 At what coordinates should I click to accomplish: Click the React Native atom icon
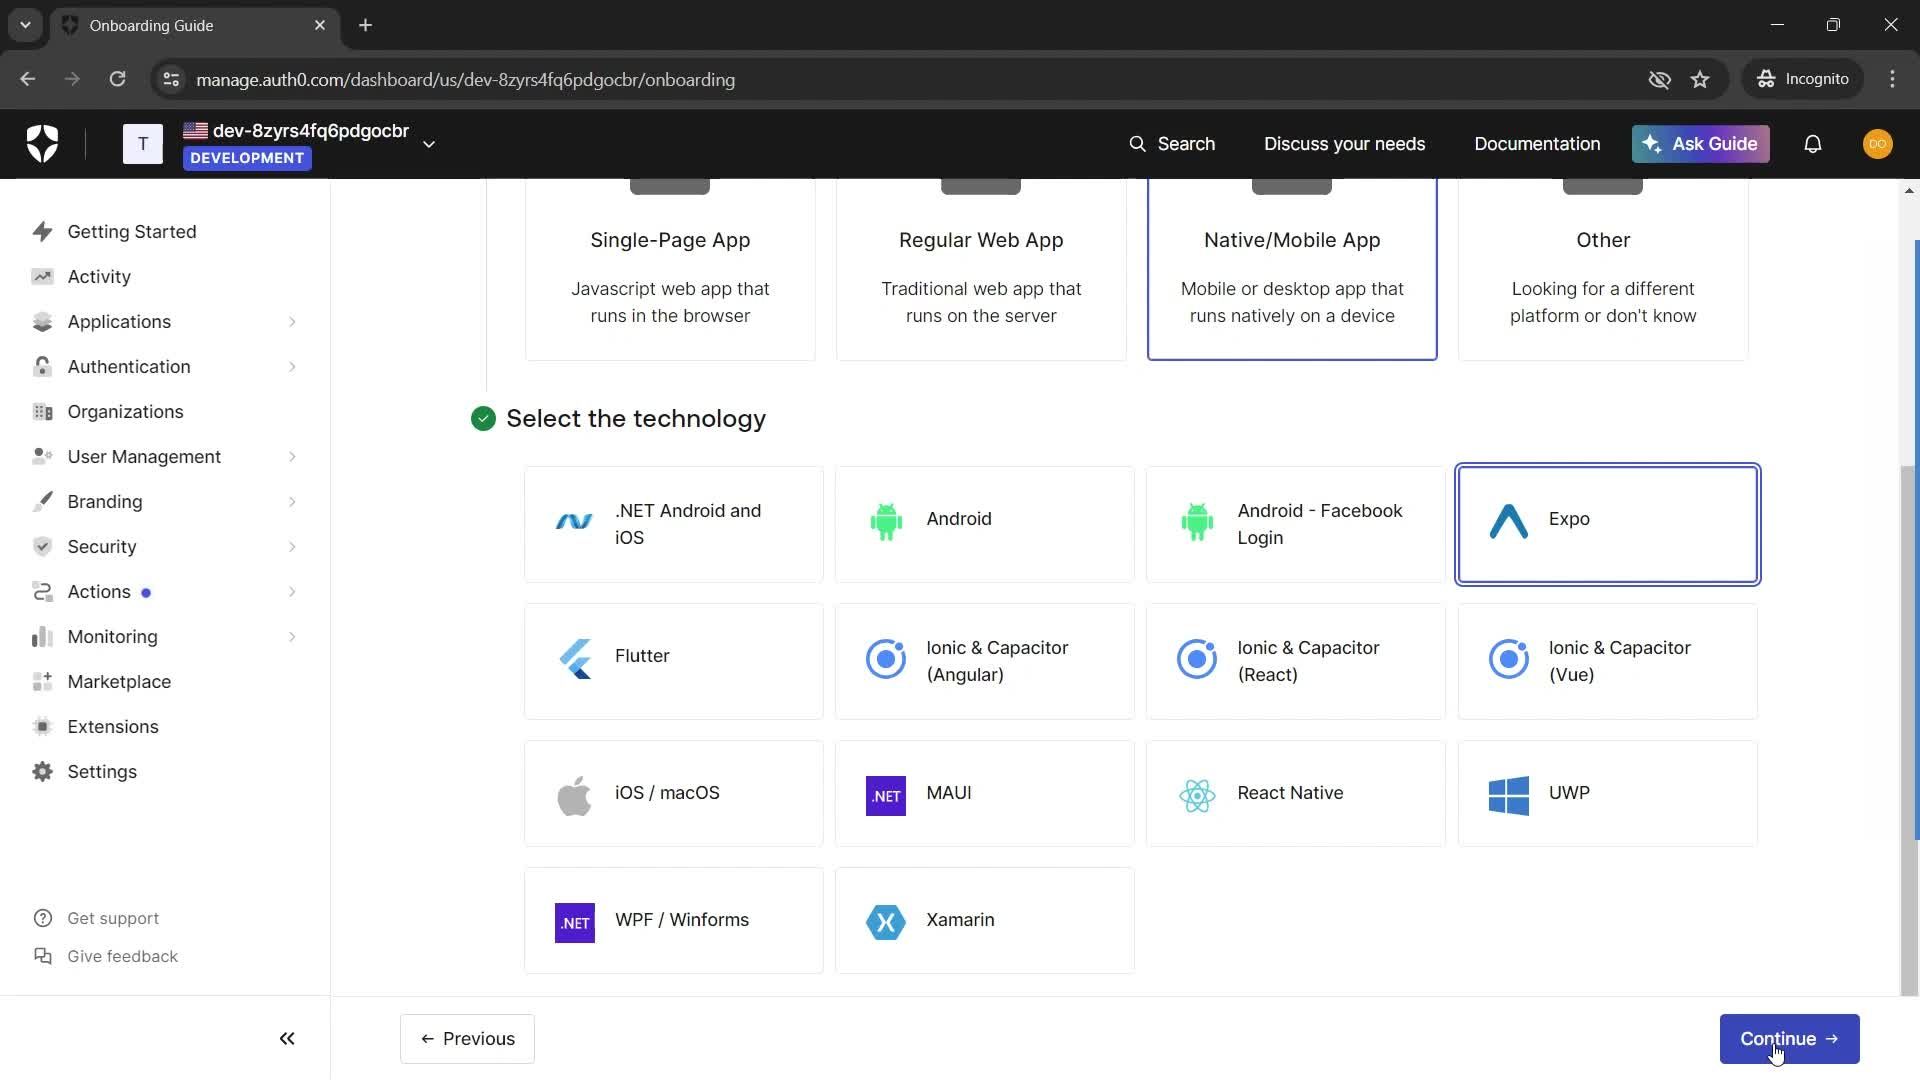pos(1197,796)
